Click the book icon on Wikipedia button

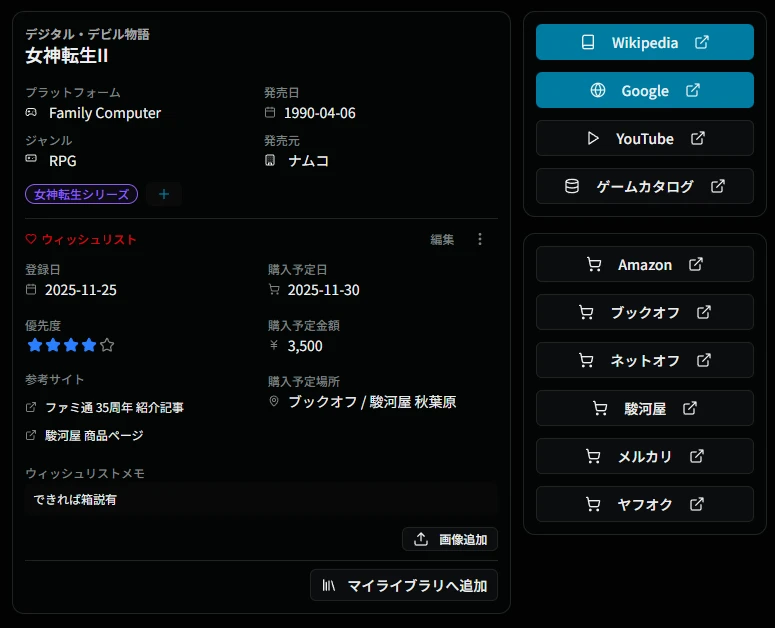point(588,42)
